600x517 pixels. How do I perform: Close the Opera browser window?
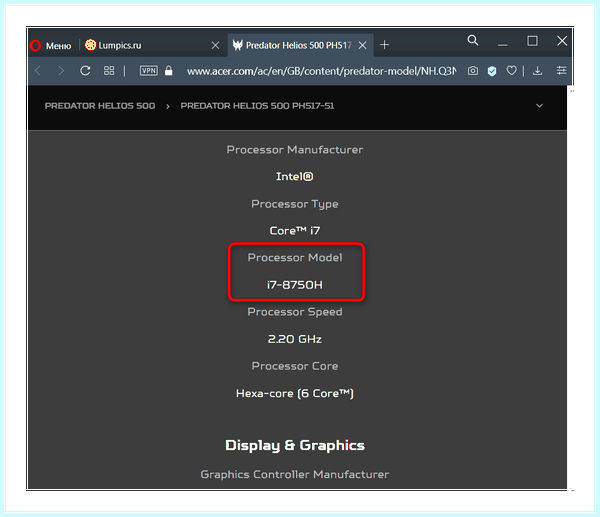coord(562,41)
